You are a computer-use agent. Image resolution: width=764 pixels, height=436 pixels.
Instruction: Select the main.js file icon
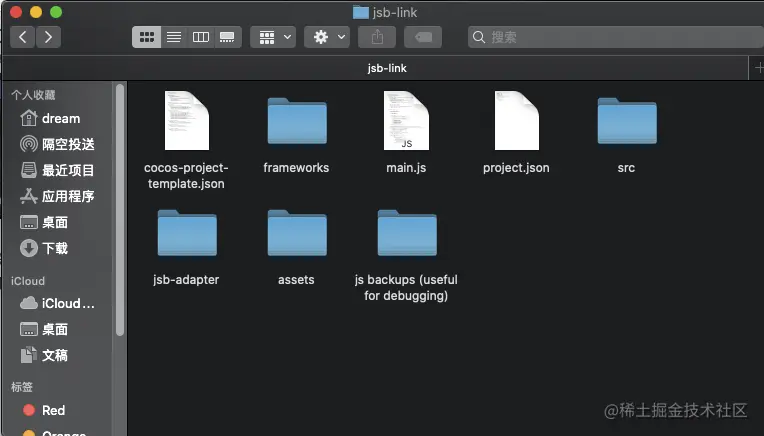click(x=406, y=120)
